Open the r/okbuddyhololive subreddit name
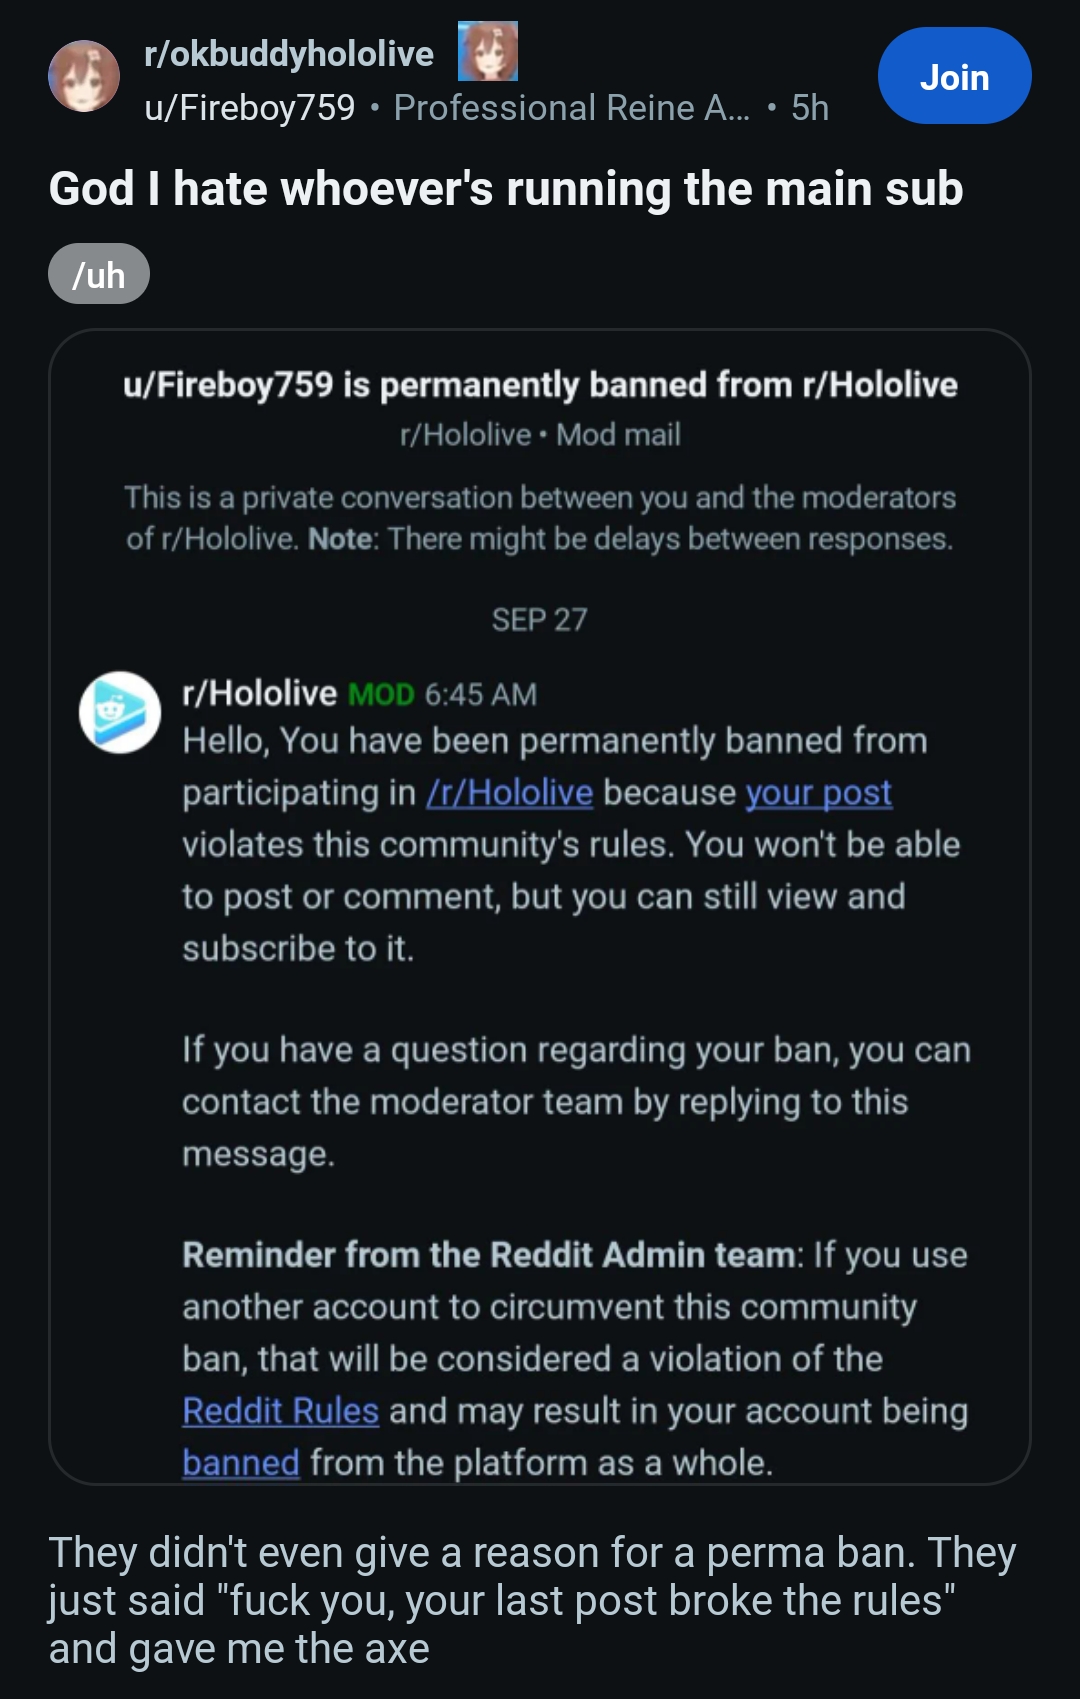Screen dimensions: 1080x1699 coord(289,53)
